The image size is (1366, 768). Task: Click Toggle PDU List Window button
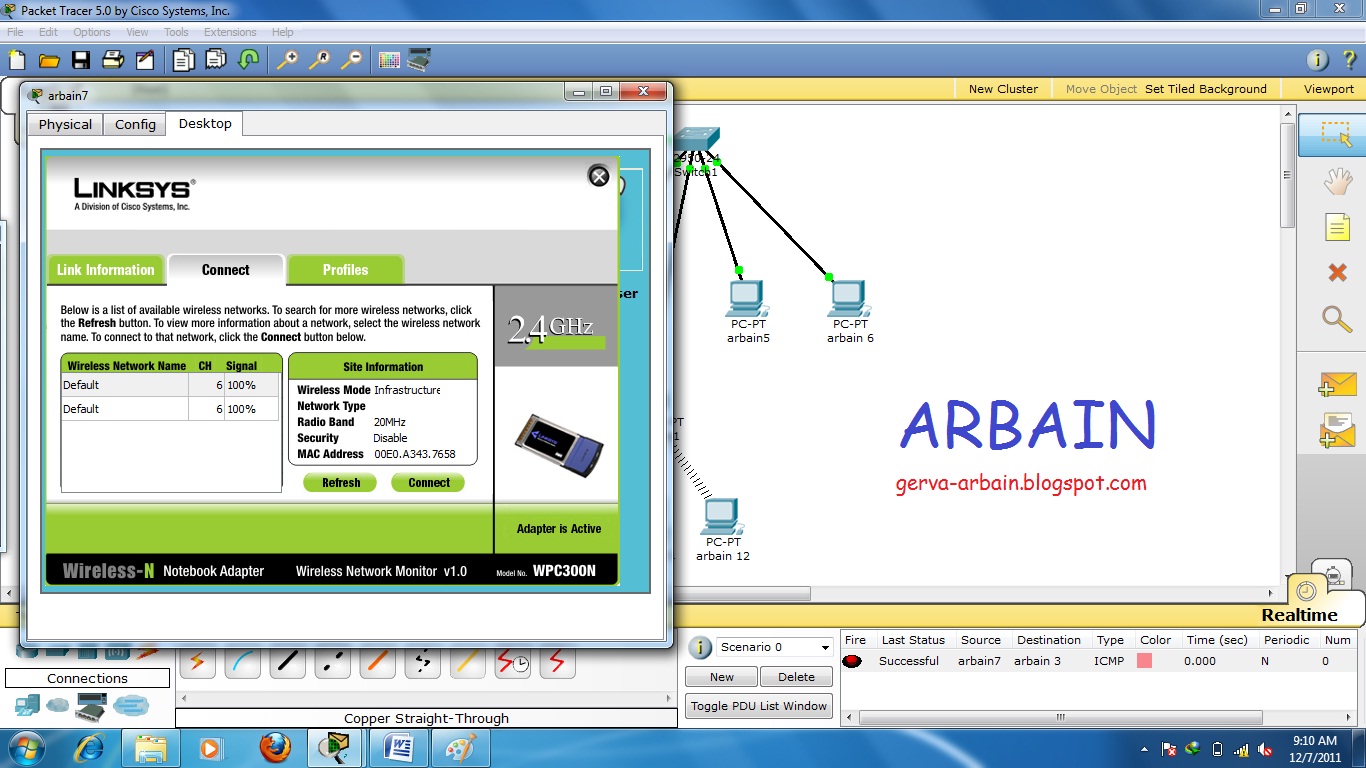pos(759,706)
